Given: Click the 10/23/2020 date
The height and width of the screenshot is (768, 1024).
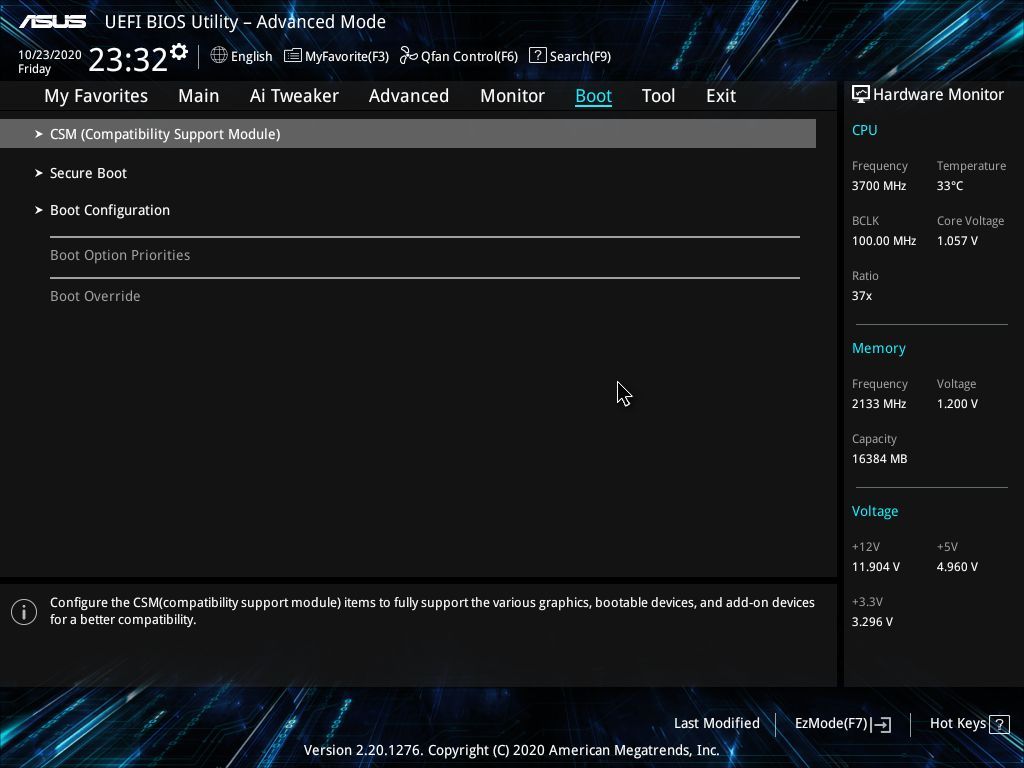Looking at the screenshot, I should tap(50, 55).
